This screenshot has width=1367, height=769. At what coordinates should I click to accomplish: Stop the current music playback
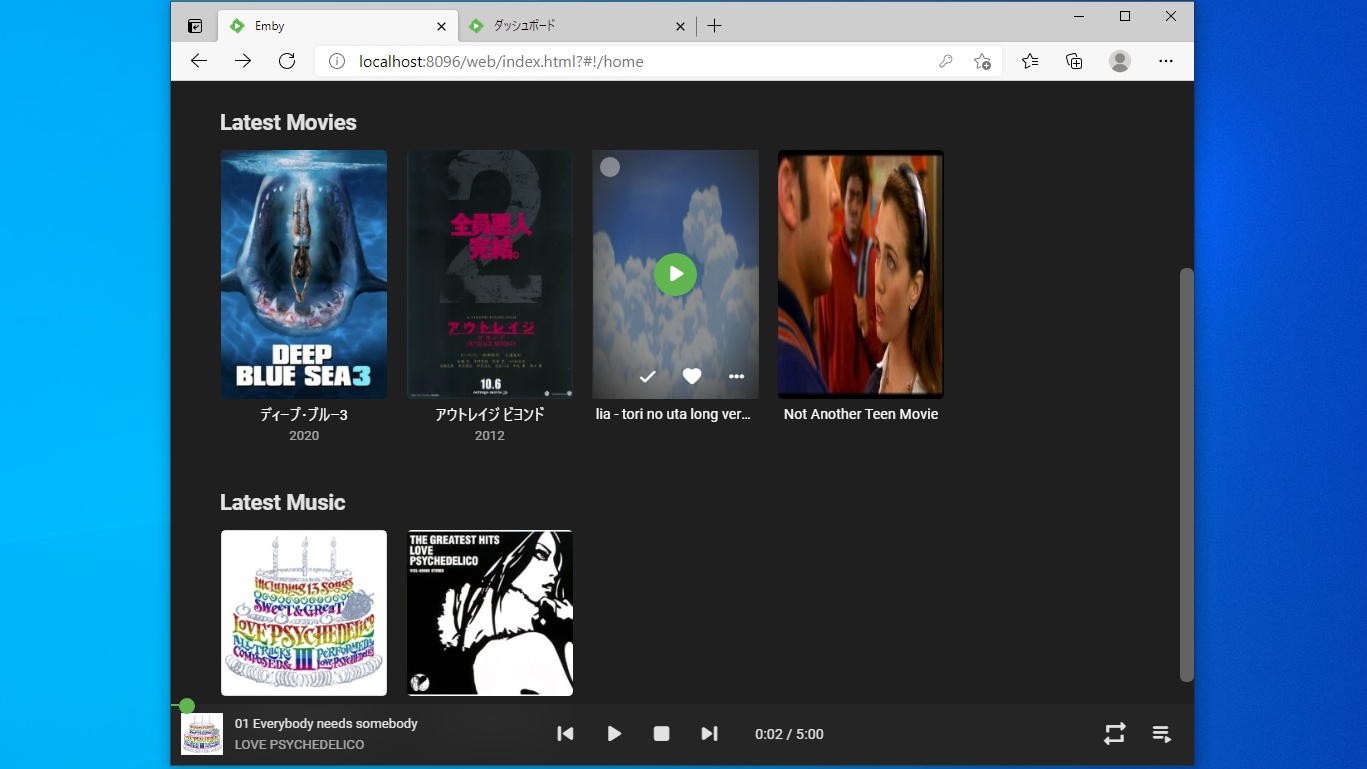(x=661, y=734)
